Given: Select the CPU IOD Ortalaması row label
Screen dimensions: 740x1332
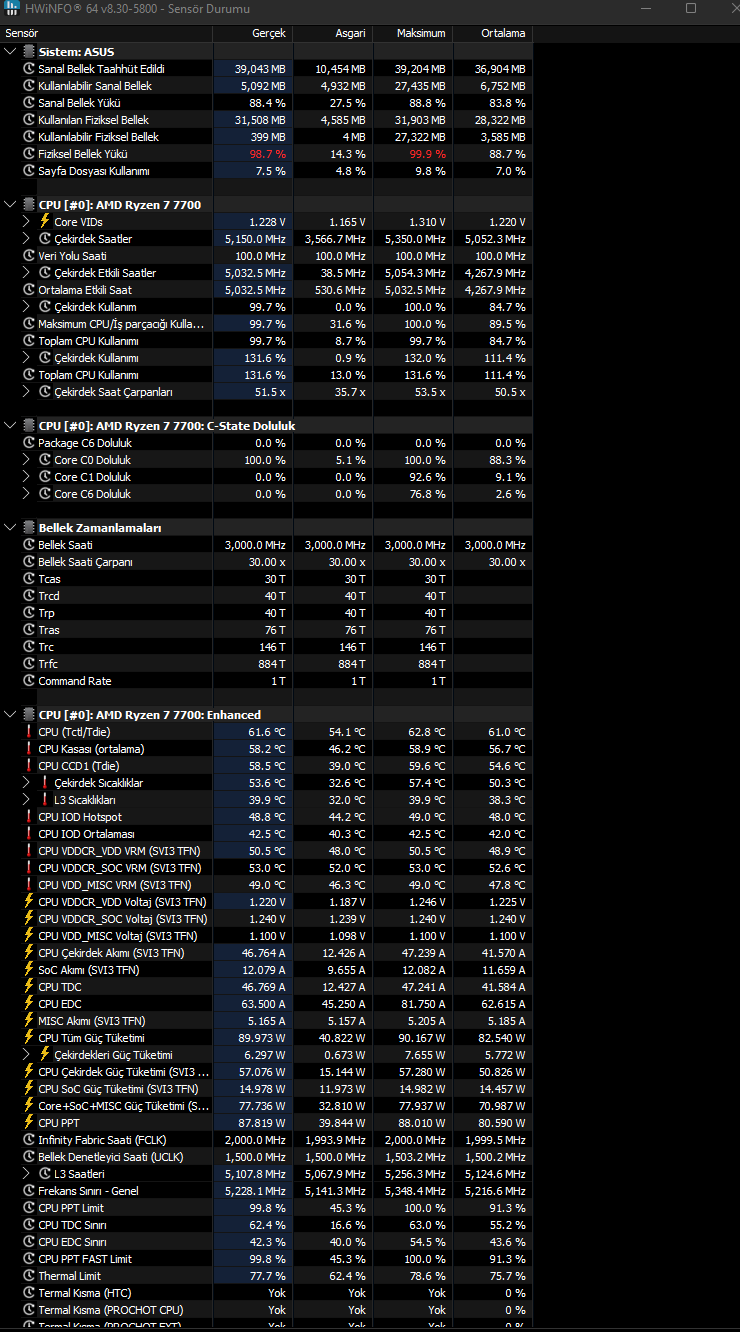Looking at the screenshot, I should [86, 834].
